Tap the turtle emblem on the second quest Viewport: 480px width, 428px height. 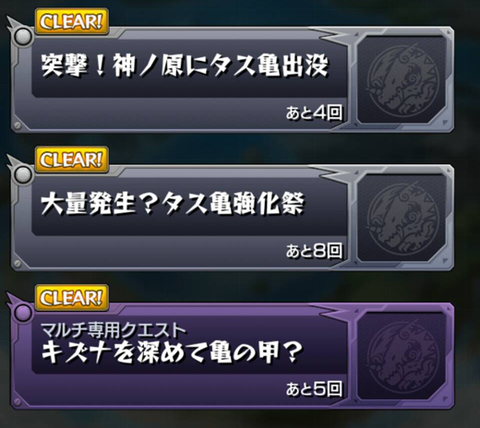402,218
